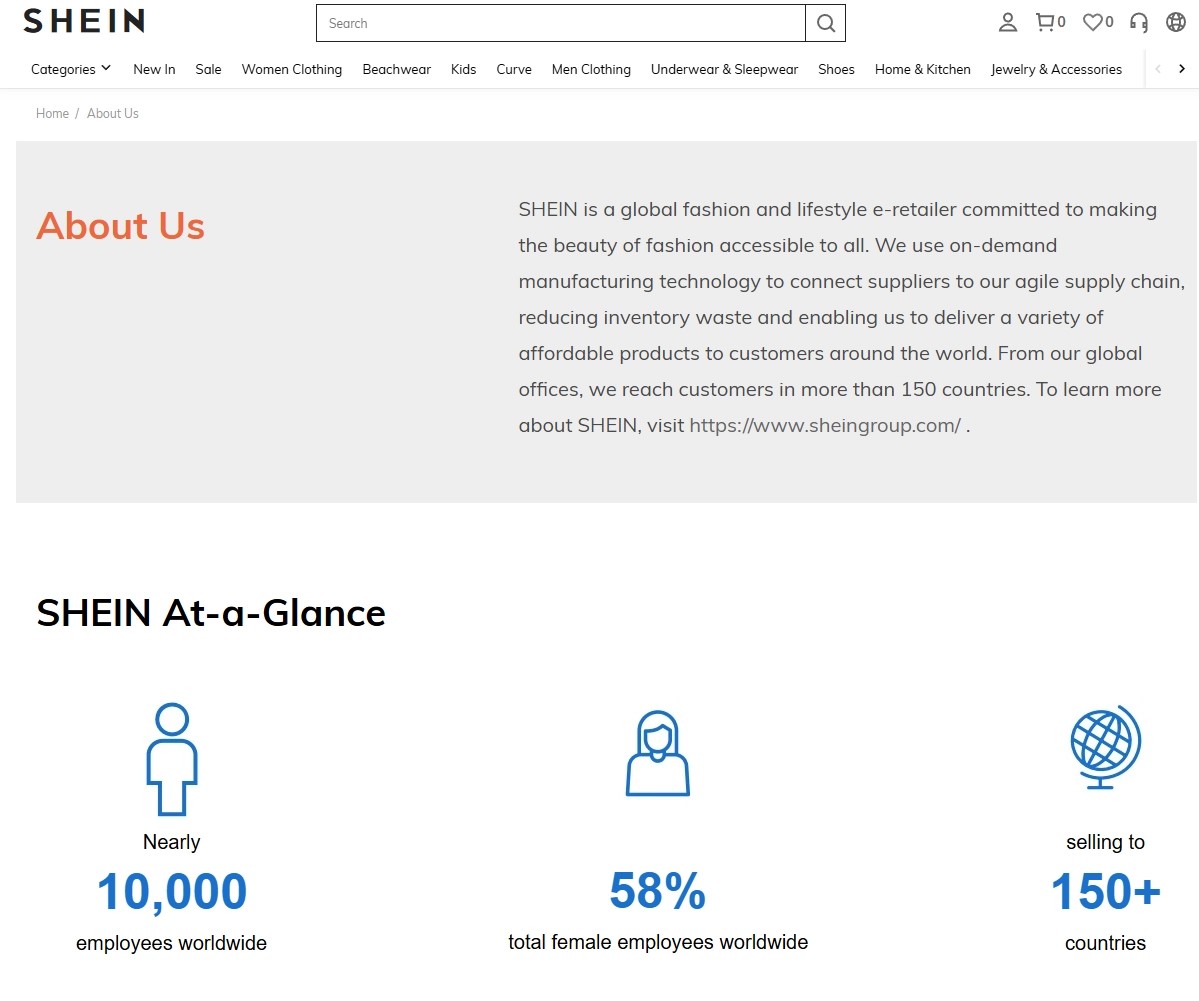Show previous navigation items with left arrow
Screen dimensions: 1199x1001
1158,69
